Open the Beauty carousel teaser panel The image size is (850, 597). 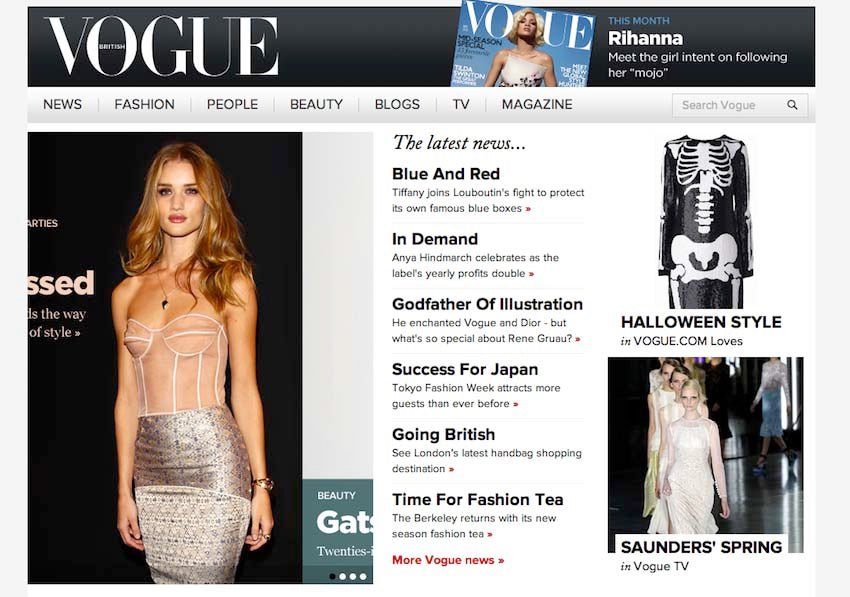[338, 531]
